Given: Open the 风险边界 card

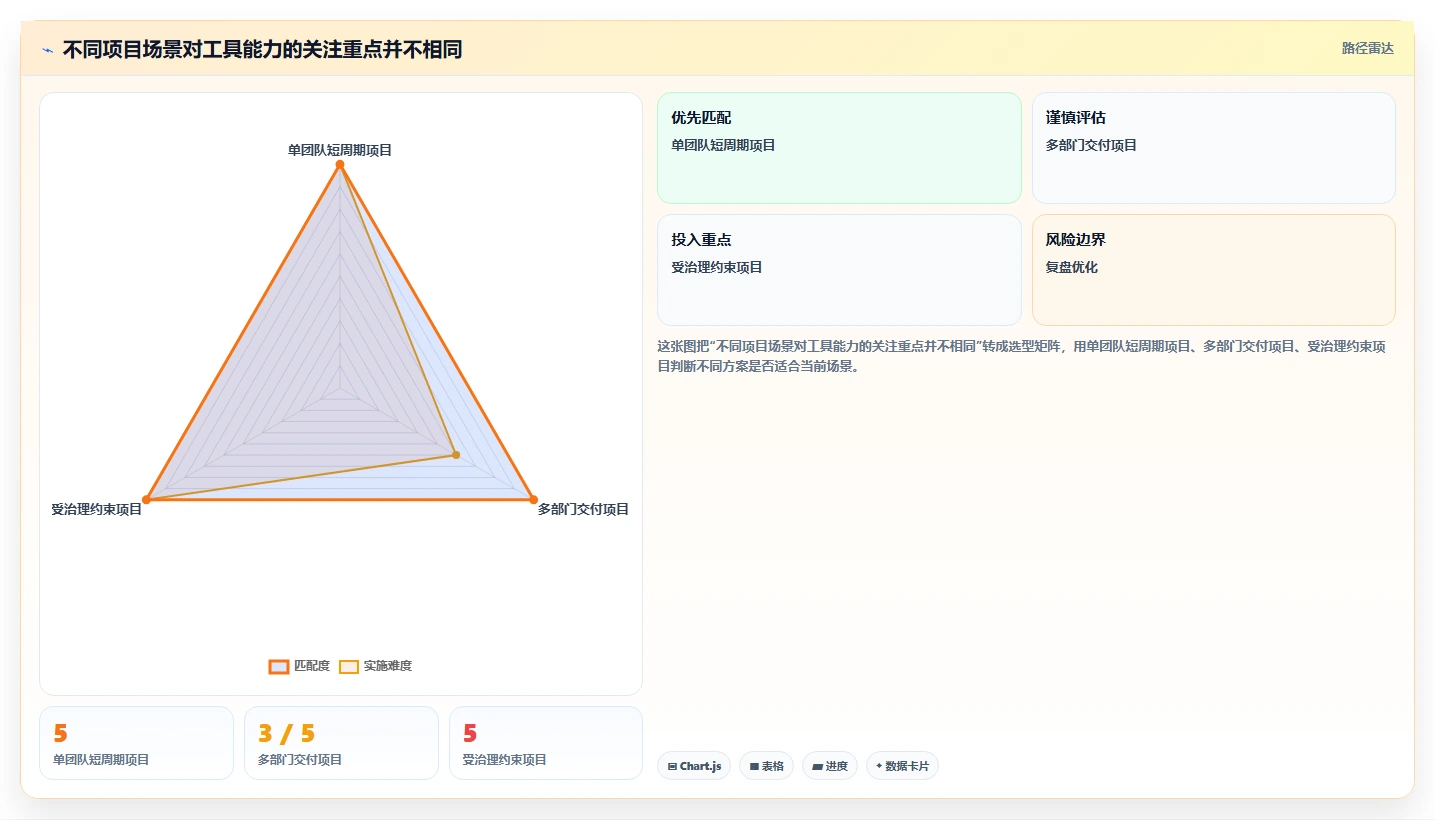Looking at the screenshot, I should (x=1214, y=270).
